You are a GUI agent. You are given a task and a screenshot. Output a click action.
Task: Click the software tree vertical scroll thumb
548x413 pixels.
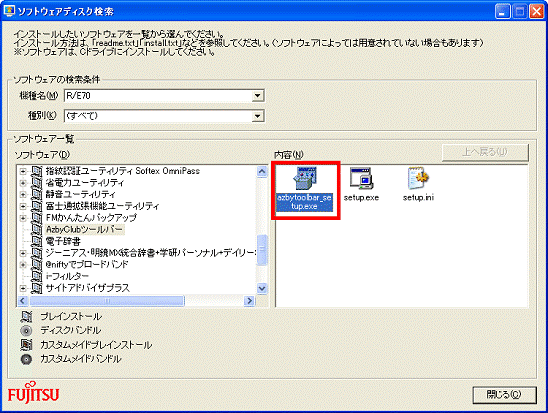click(262, 249)
